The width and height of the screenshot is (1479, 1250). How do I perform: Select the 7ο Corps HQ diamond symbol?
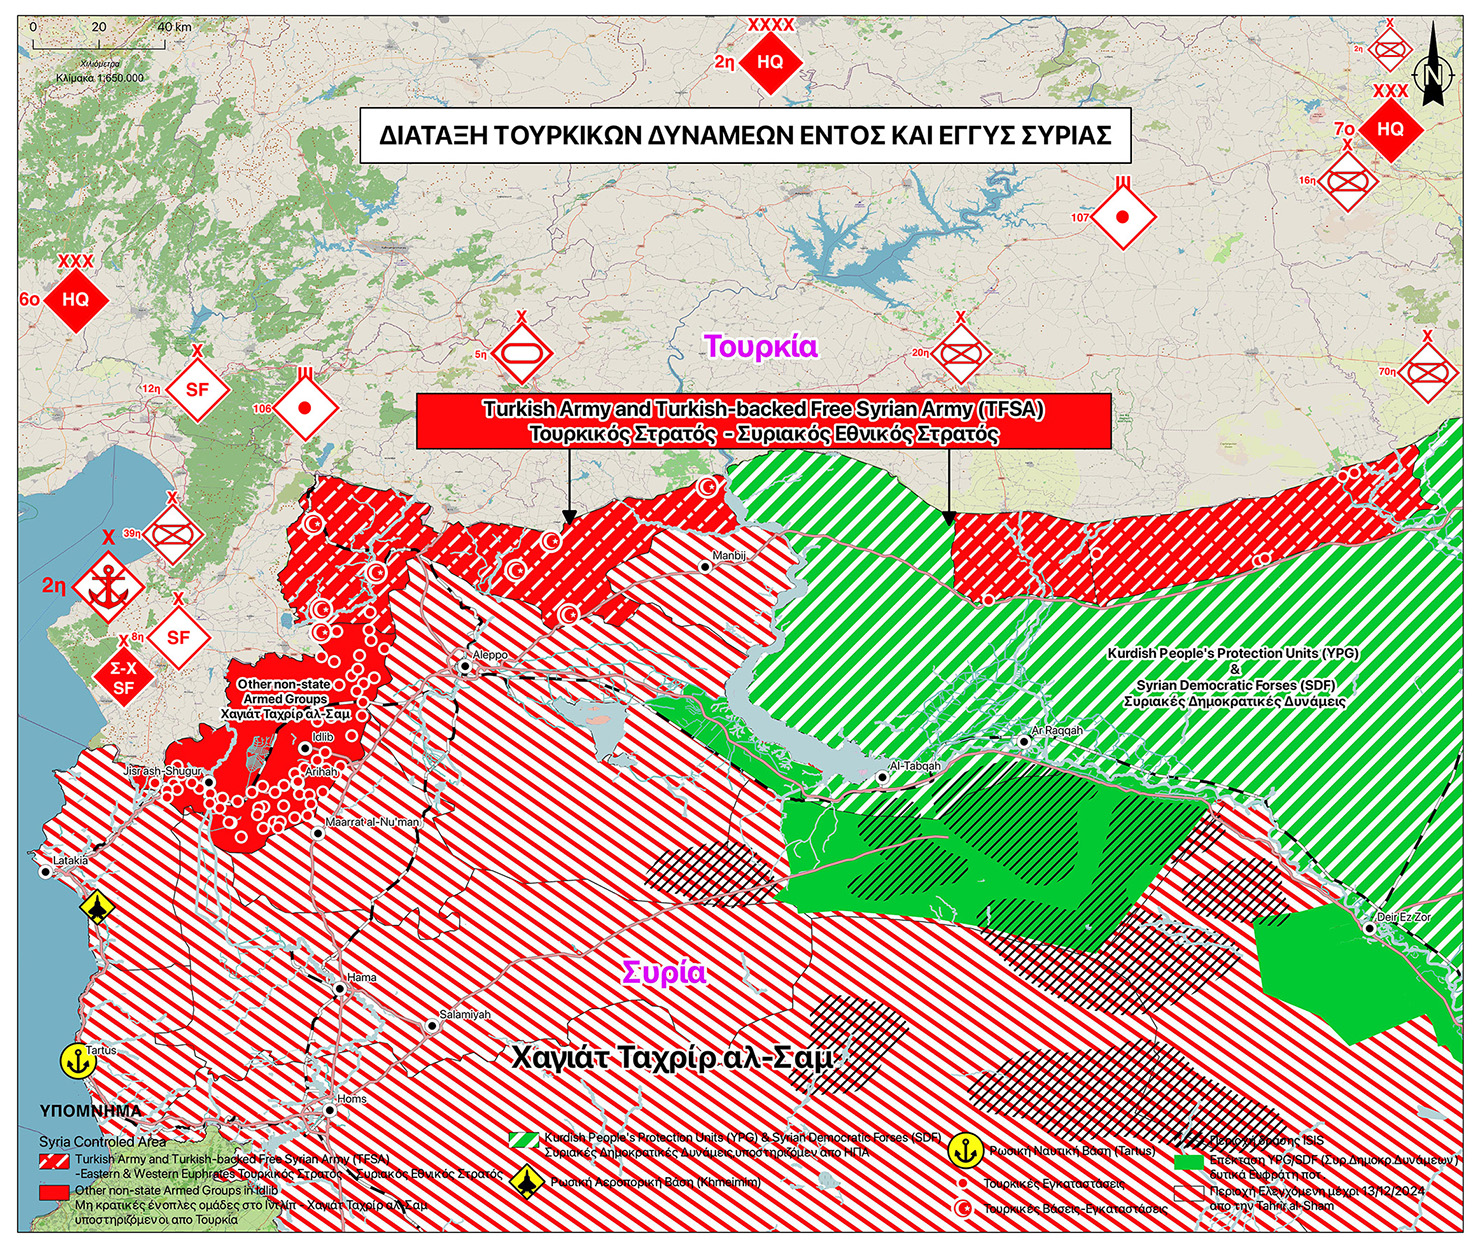tap(1389, 129)
